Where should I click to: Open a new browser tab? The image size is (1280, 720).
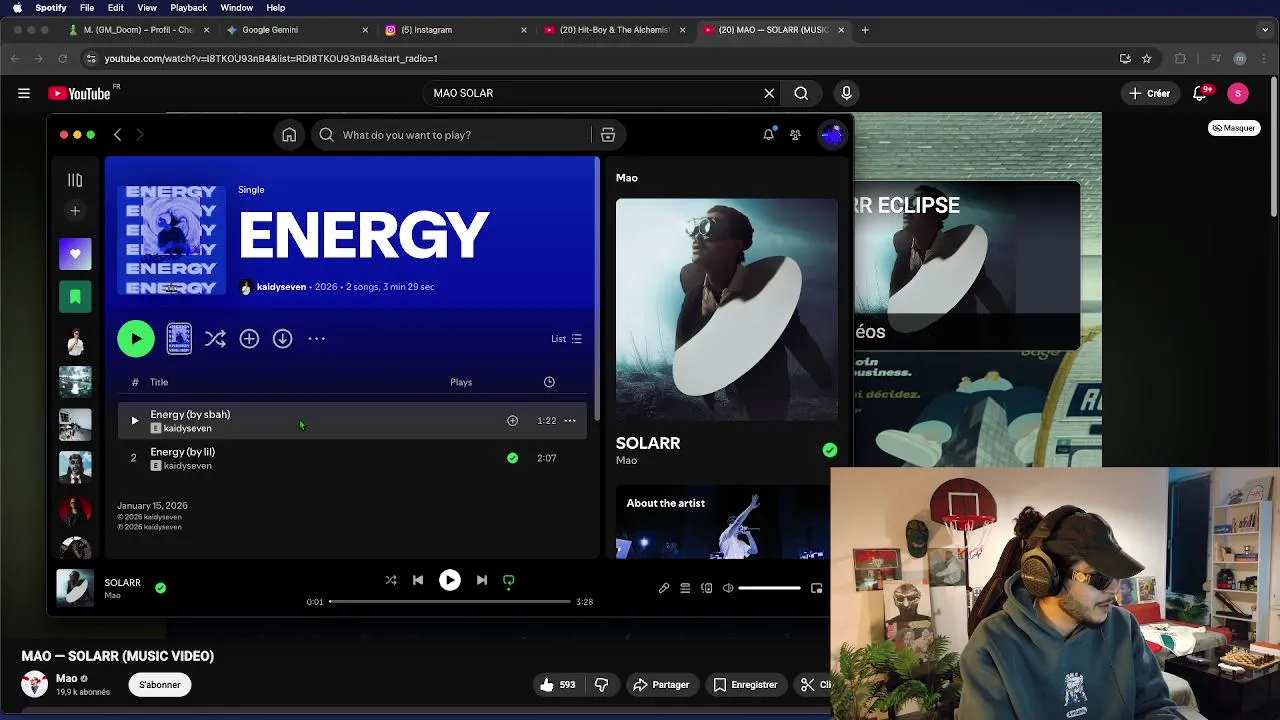pyautogui.click(x=865, y=30)
